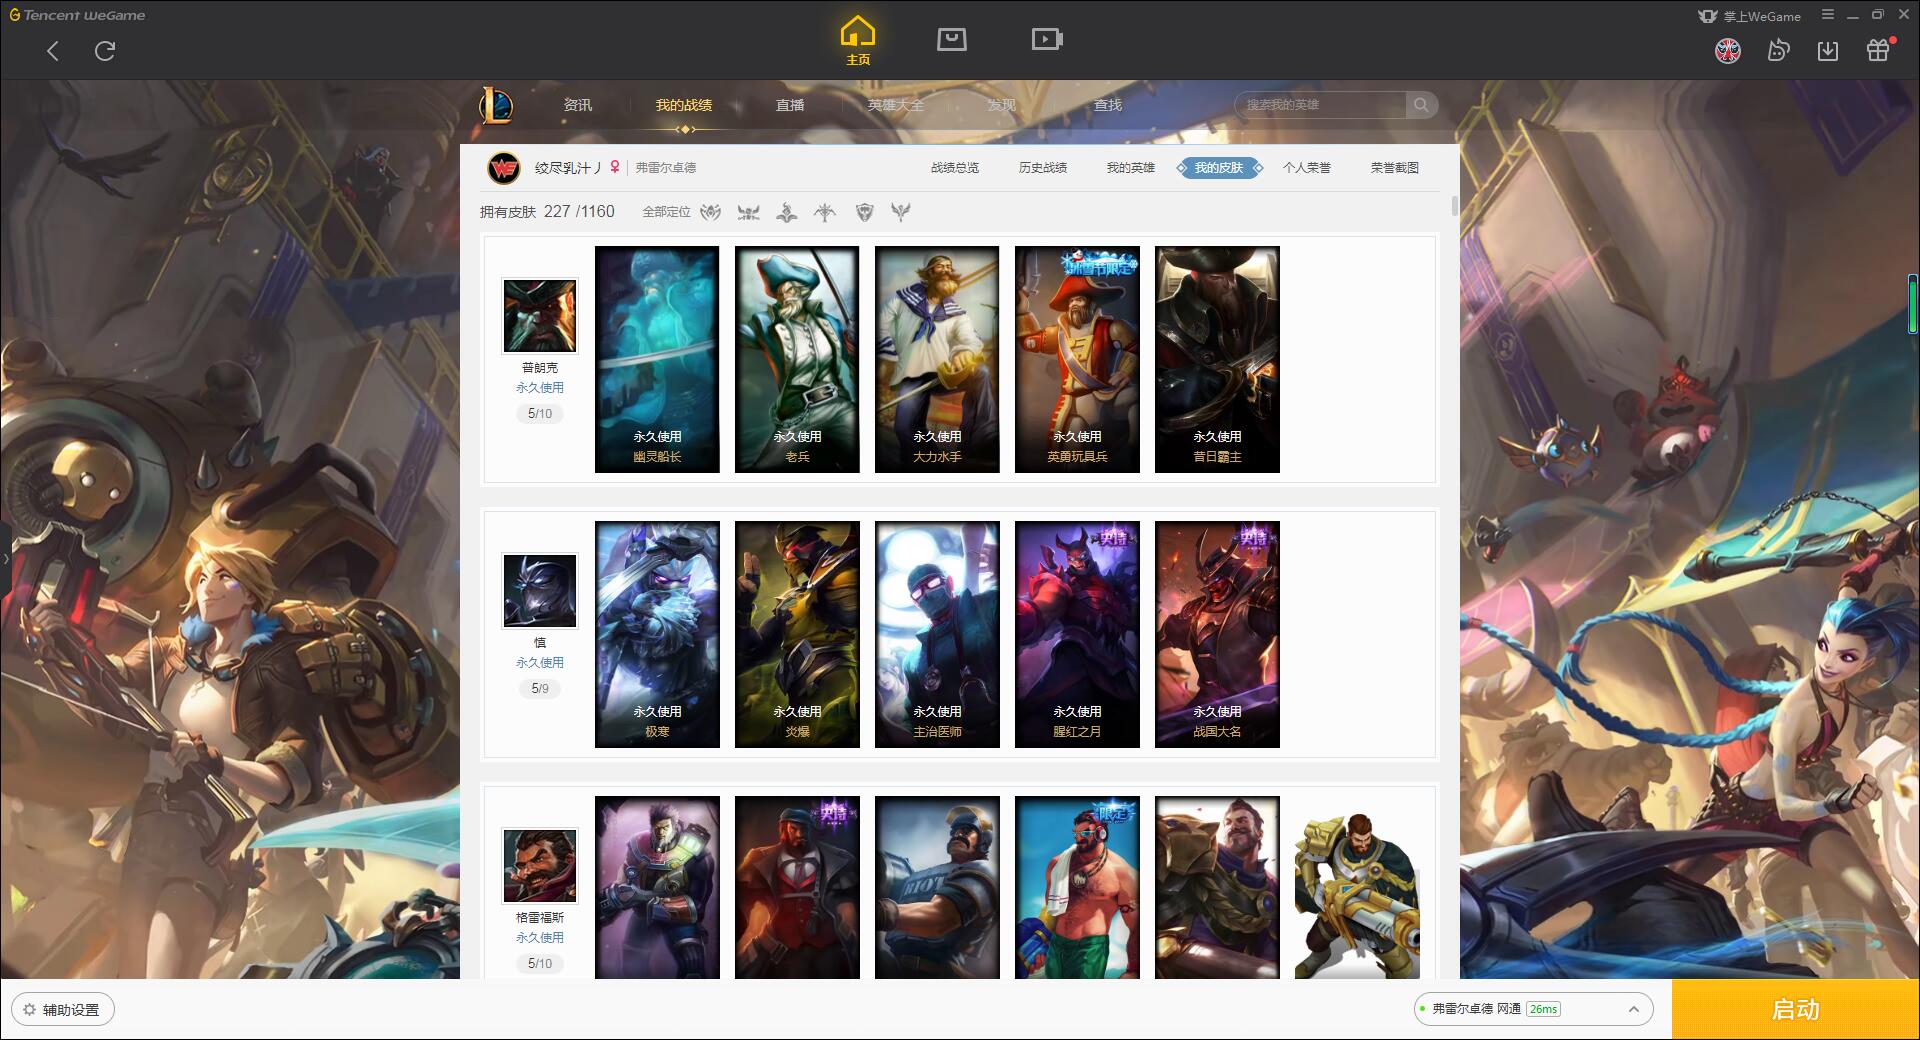
Task: Open the 极寒 skin card
Action: coord(657,634)
